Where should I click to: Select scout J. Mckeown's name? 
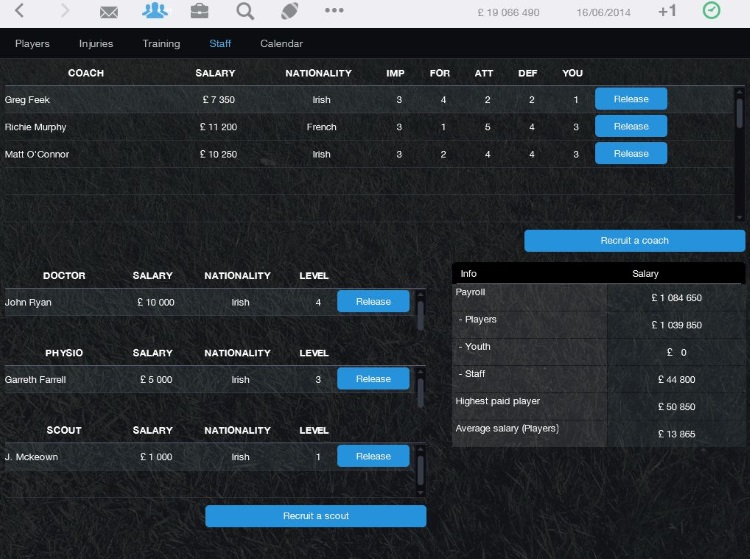tap(31, 457)
